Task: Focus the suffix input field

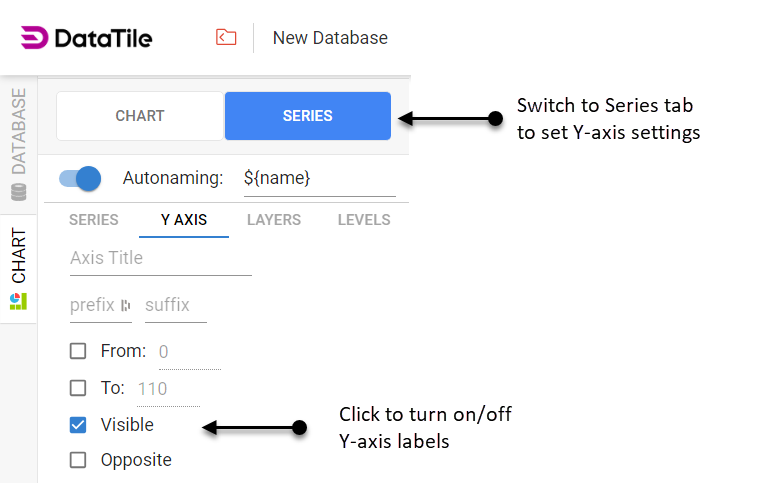Action: pos(174,305)
